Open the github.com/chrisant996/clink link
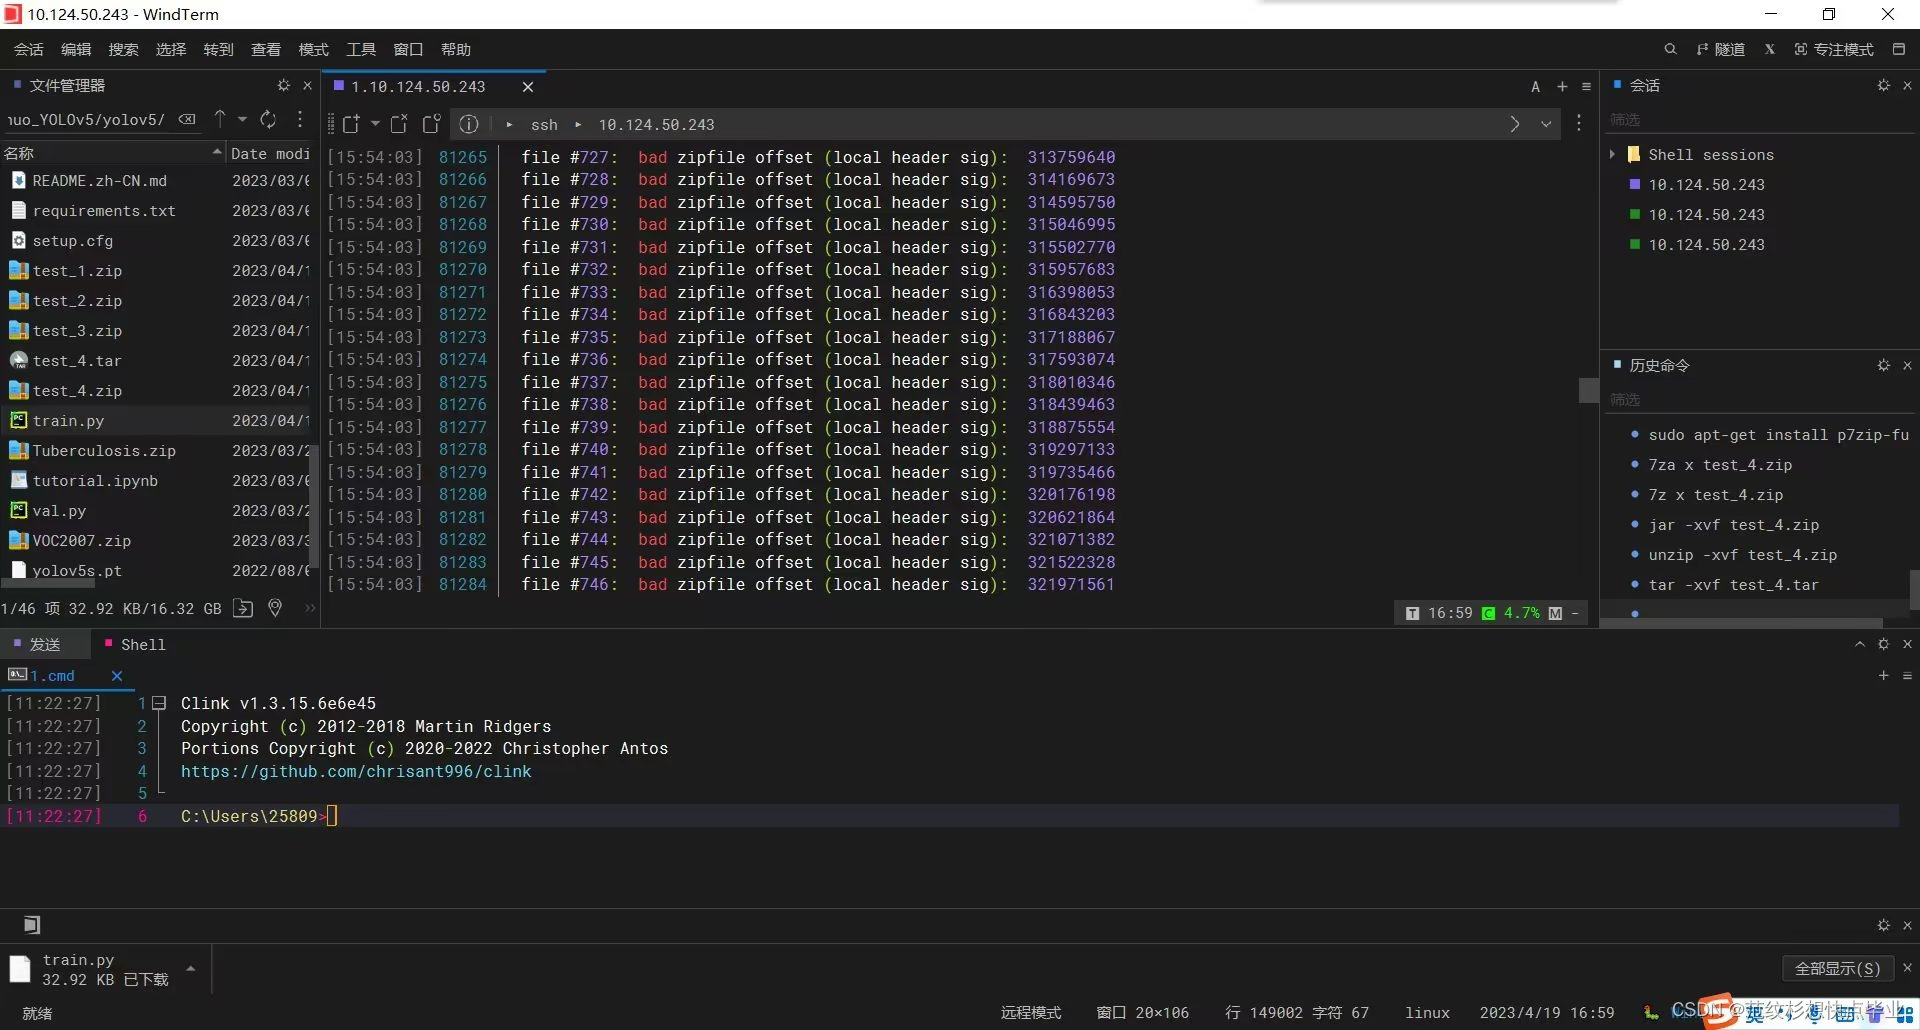Screen dimensions: 1920x1030 [356, 772]
